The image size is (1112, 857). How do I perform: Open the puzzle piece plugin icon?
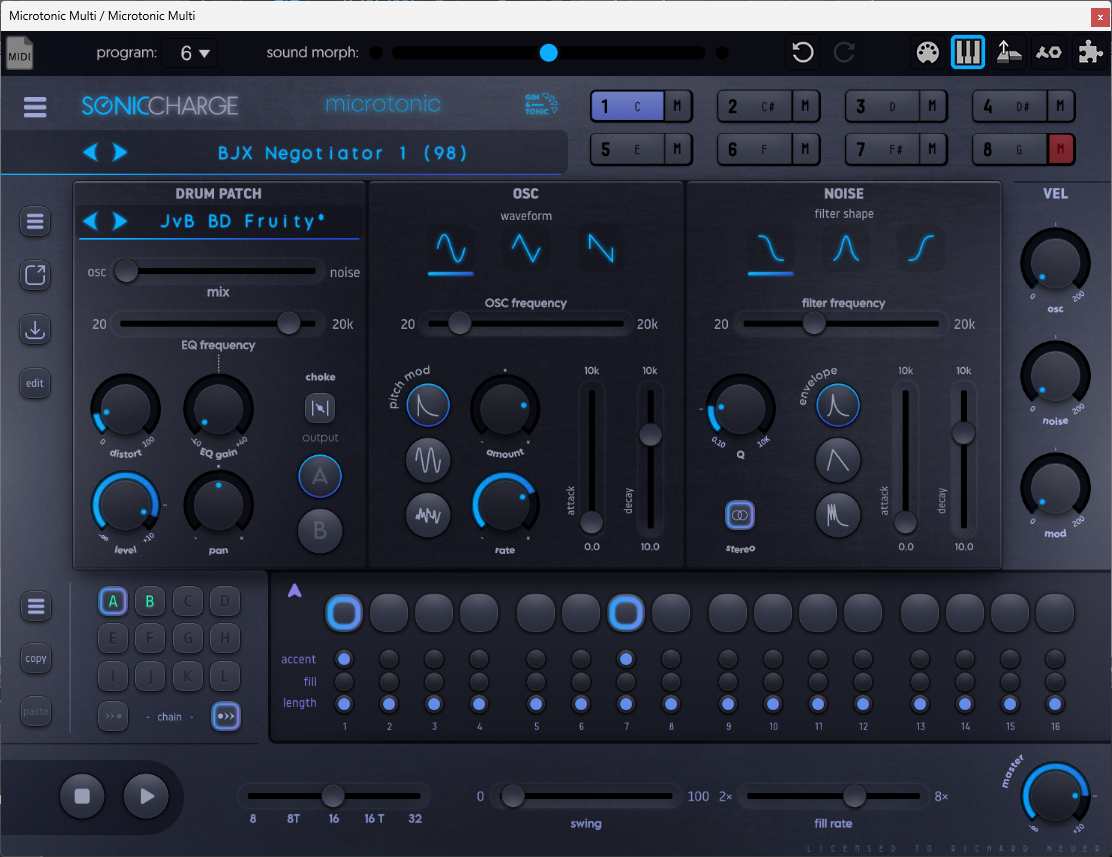tap(1090, 52)
